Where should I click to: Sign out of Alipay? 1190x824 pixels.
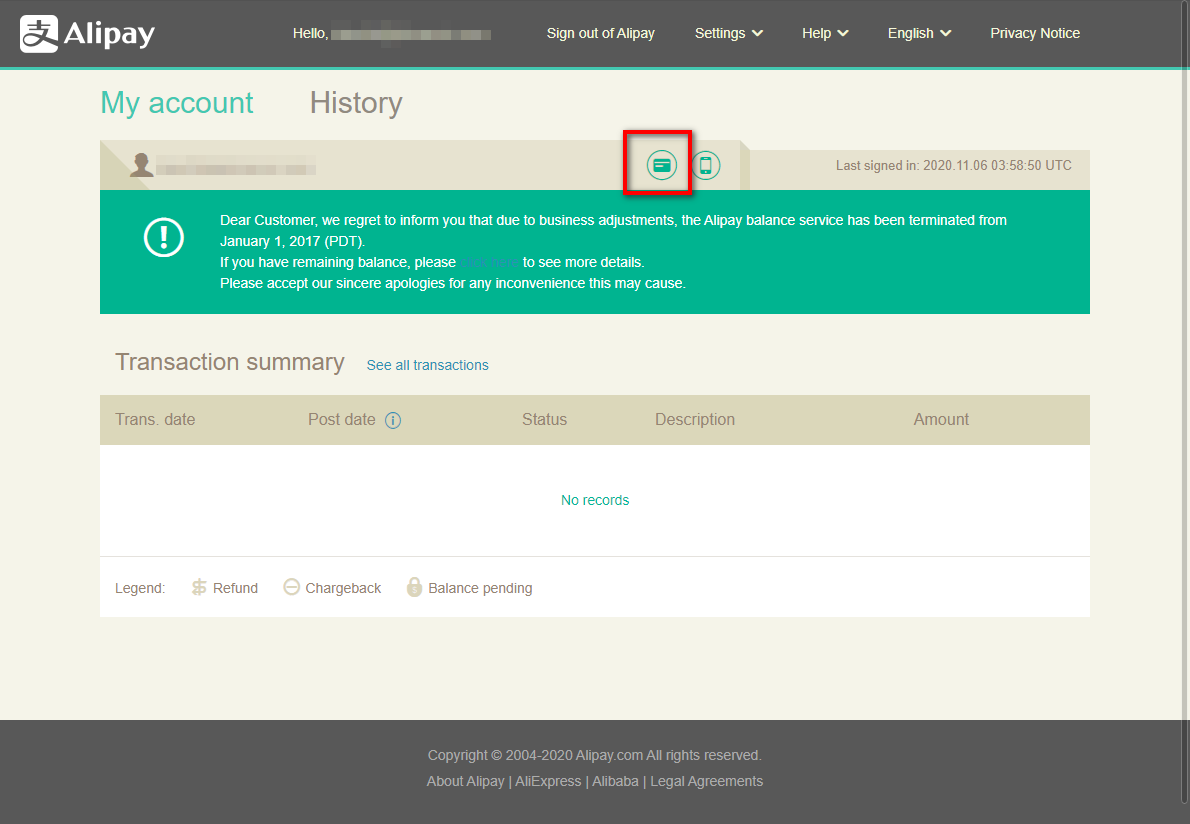pos(600,33)
